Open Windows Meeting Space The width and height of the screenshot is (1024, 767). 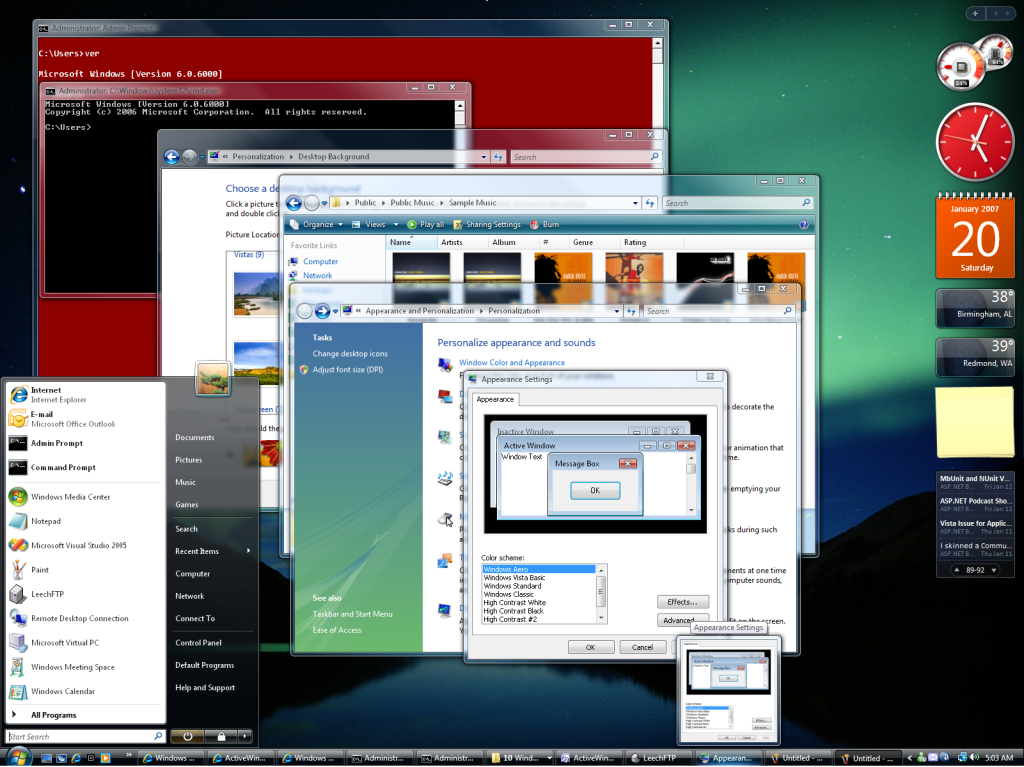point(85,667)
